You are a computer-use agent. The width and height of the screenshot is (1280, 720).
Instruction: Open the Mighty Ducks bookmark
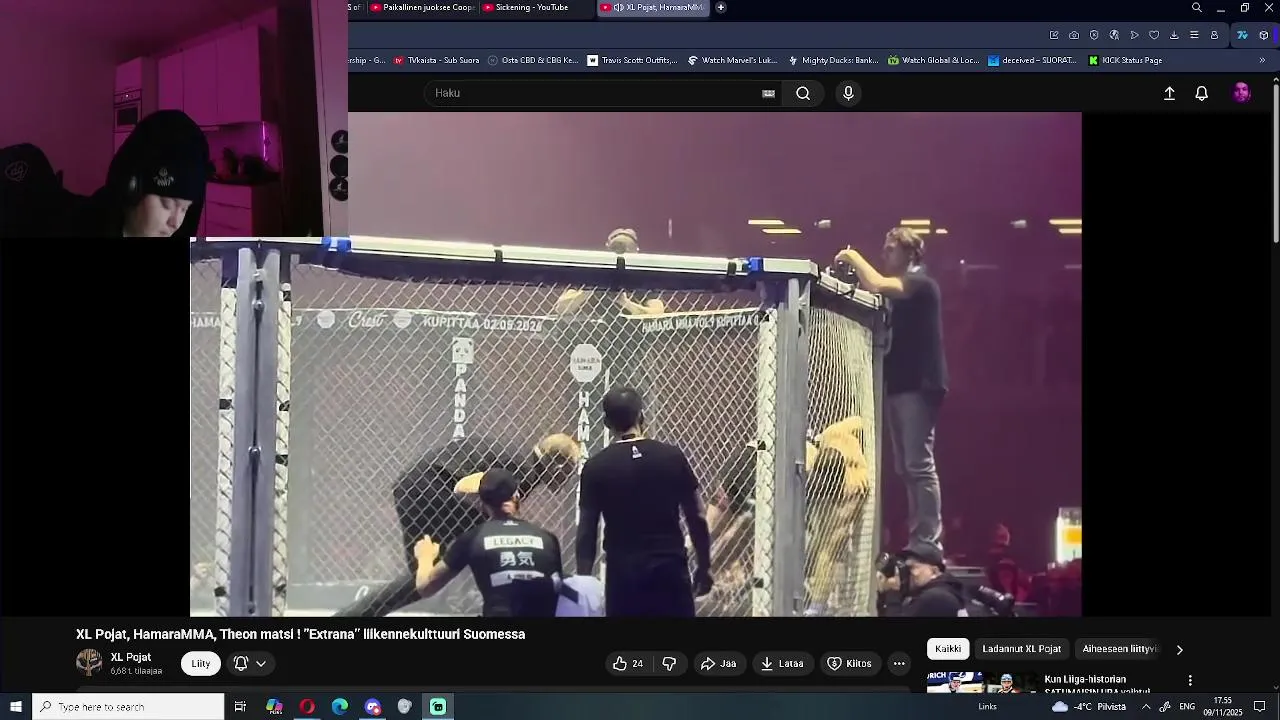pos(833,60)
